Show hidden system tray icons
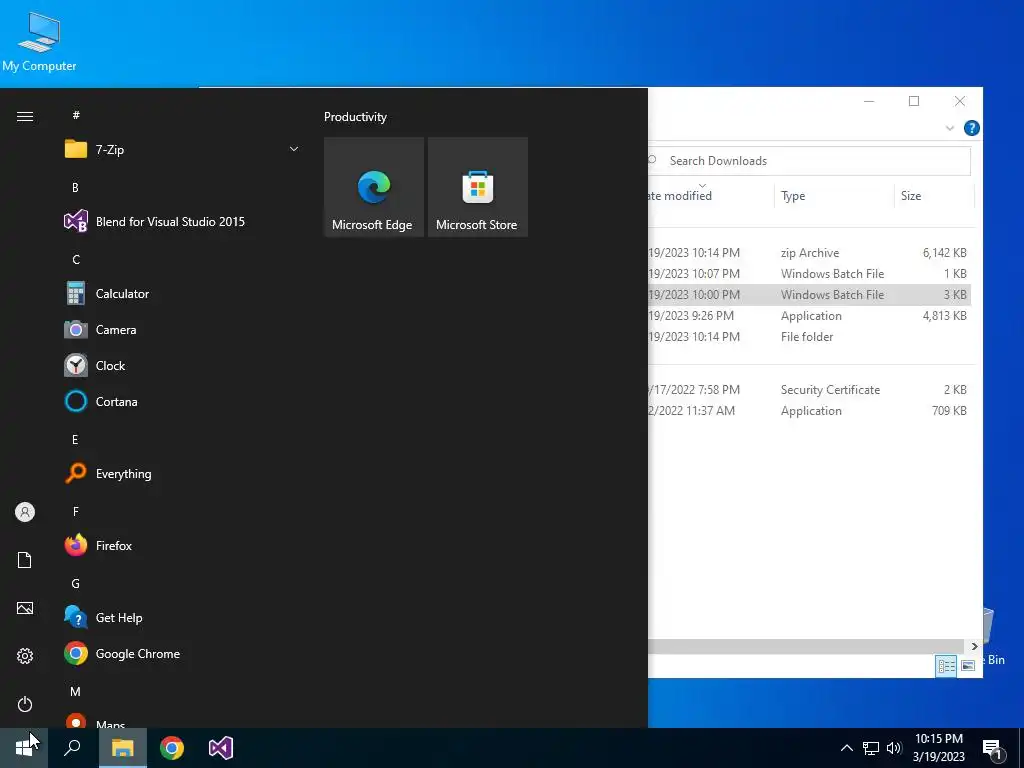The height and width of the screenshot is (768, 1024). pyautogui.click(x=846, y=748)
